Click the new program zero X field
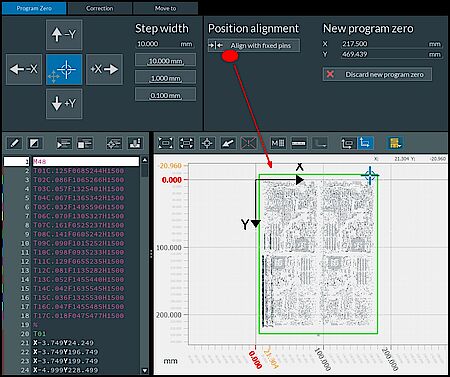The image size is (450, 377). [x=391, y=44]
